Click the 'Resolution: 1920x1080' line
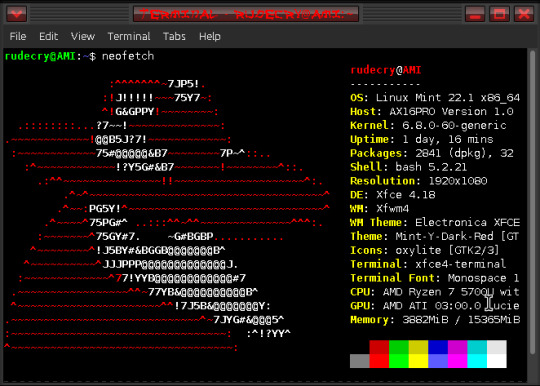The width and height of the screenshot is (540, 386). point(418,181)
